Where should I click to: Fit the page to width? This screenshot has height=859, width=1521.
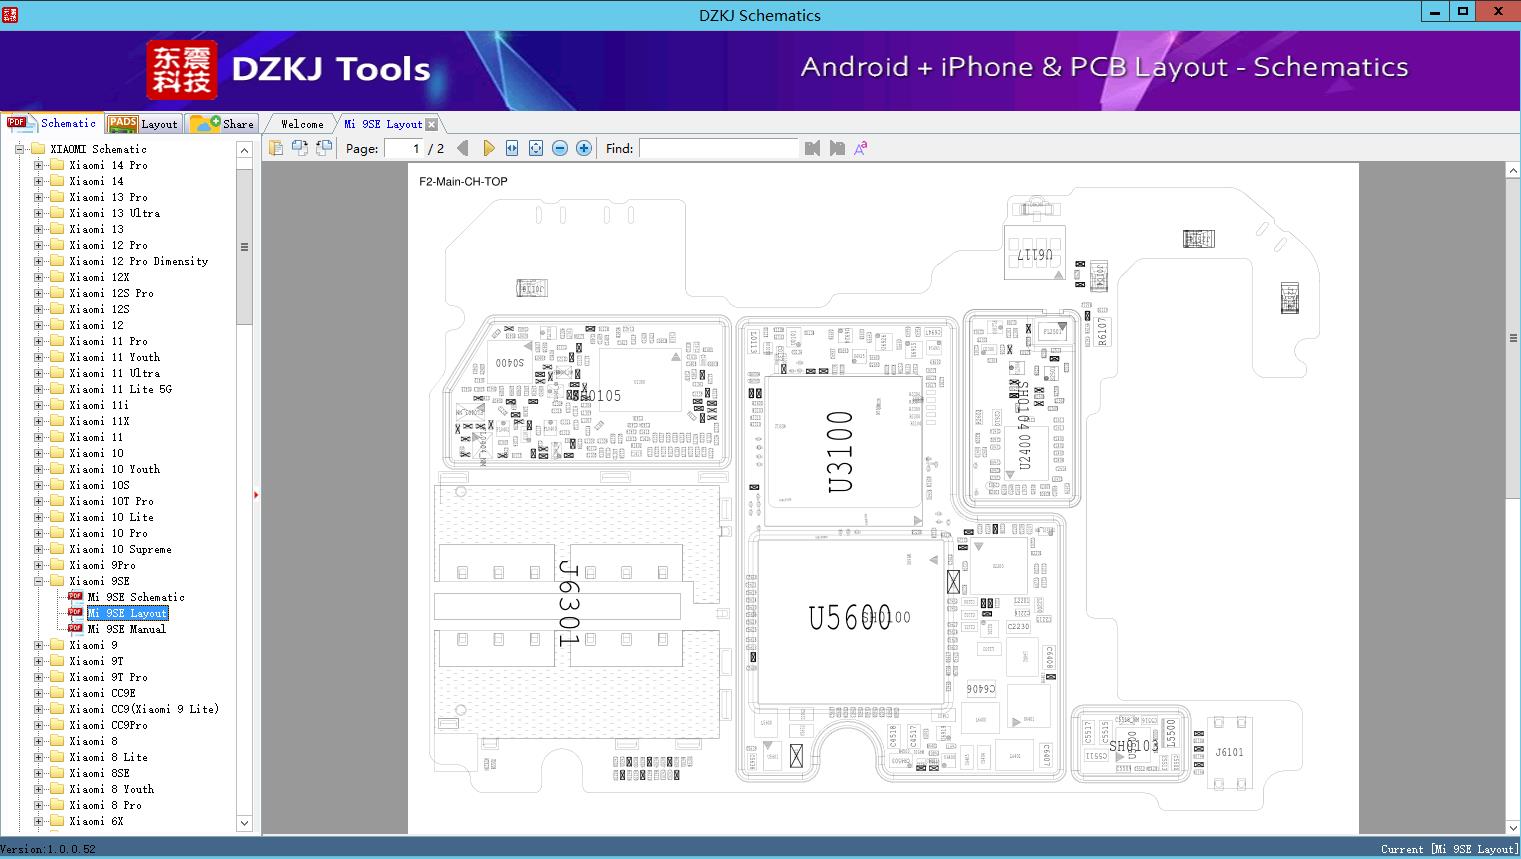pyautogui.click(x=512, y=148)
